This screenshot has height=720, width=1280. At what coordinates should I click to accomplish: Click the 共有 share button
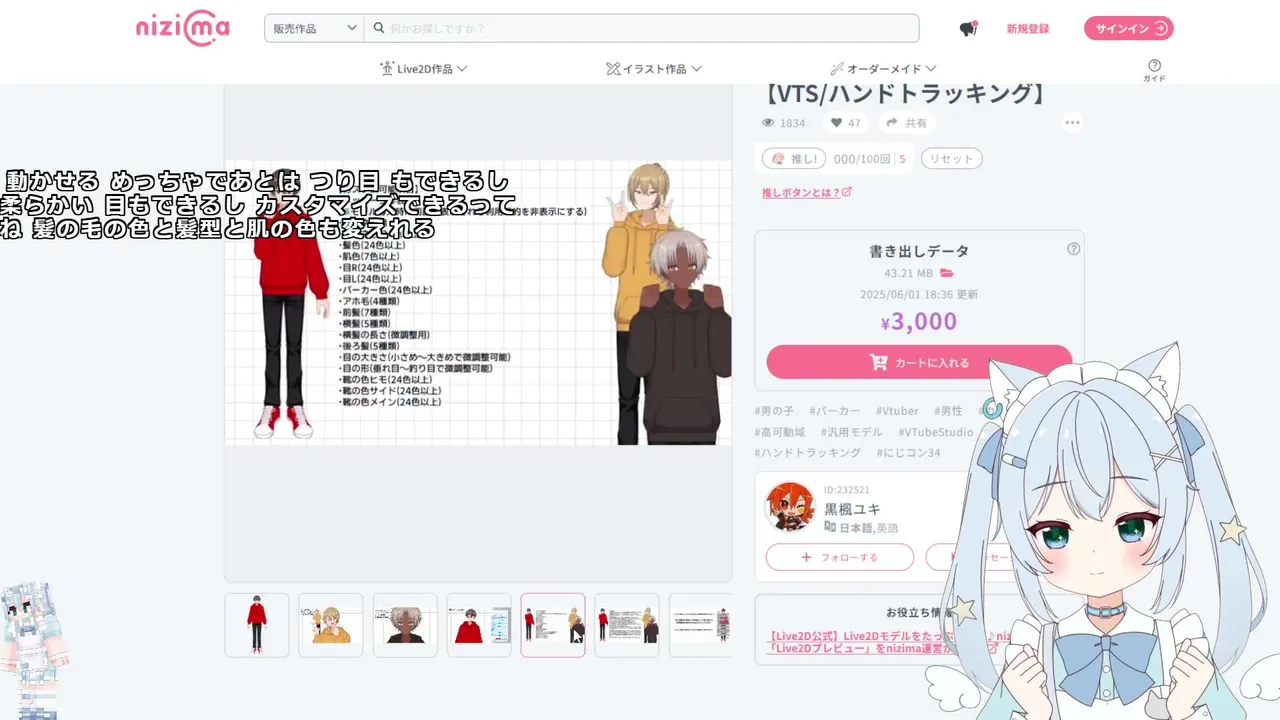click(x=906, y=123)
